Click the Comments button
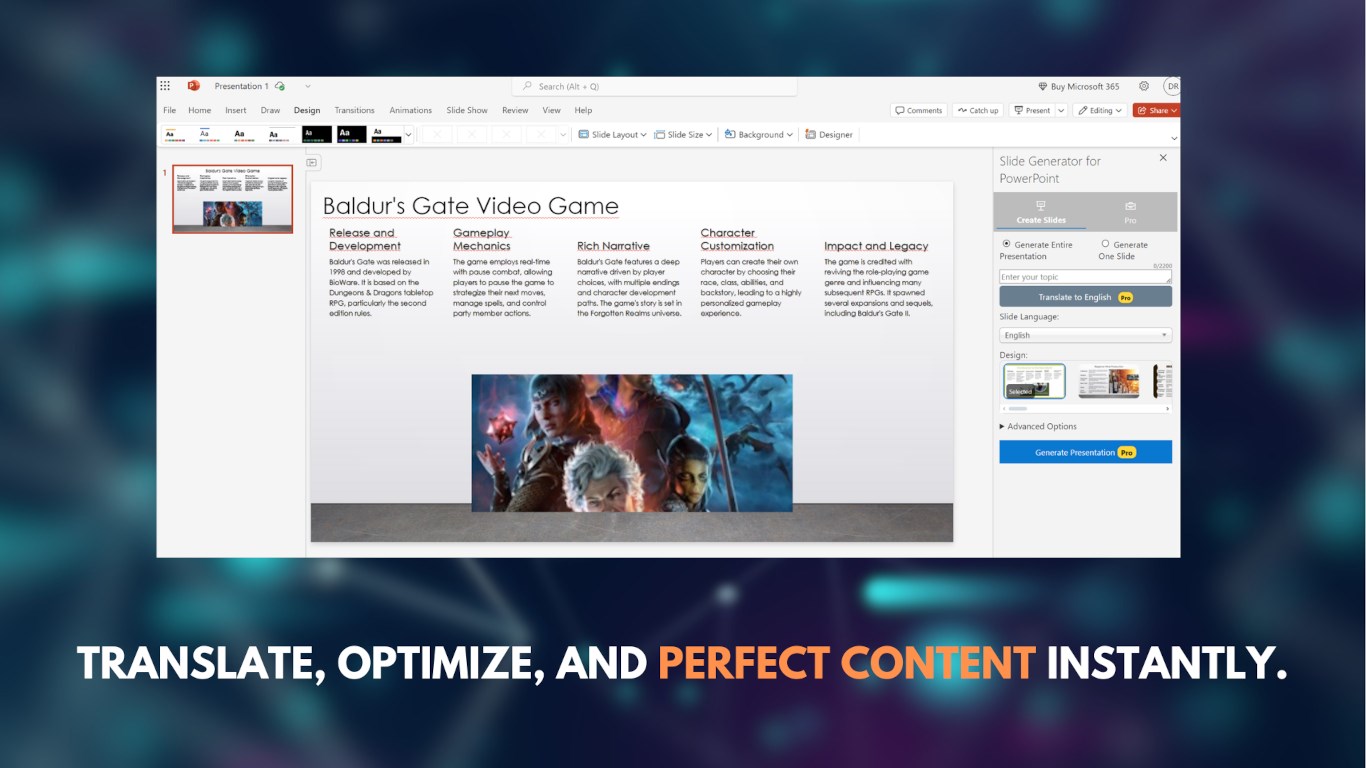The height and width of the screenshot is (768, 1366). click(918, 110)
